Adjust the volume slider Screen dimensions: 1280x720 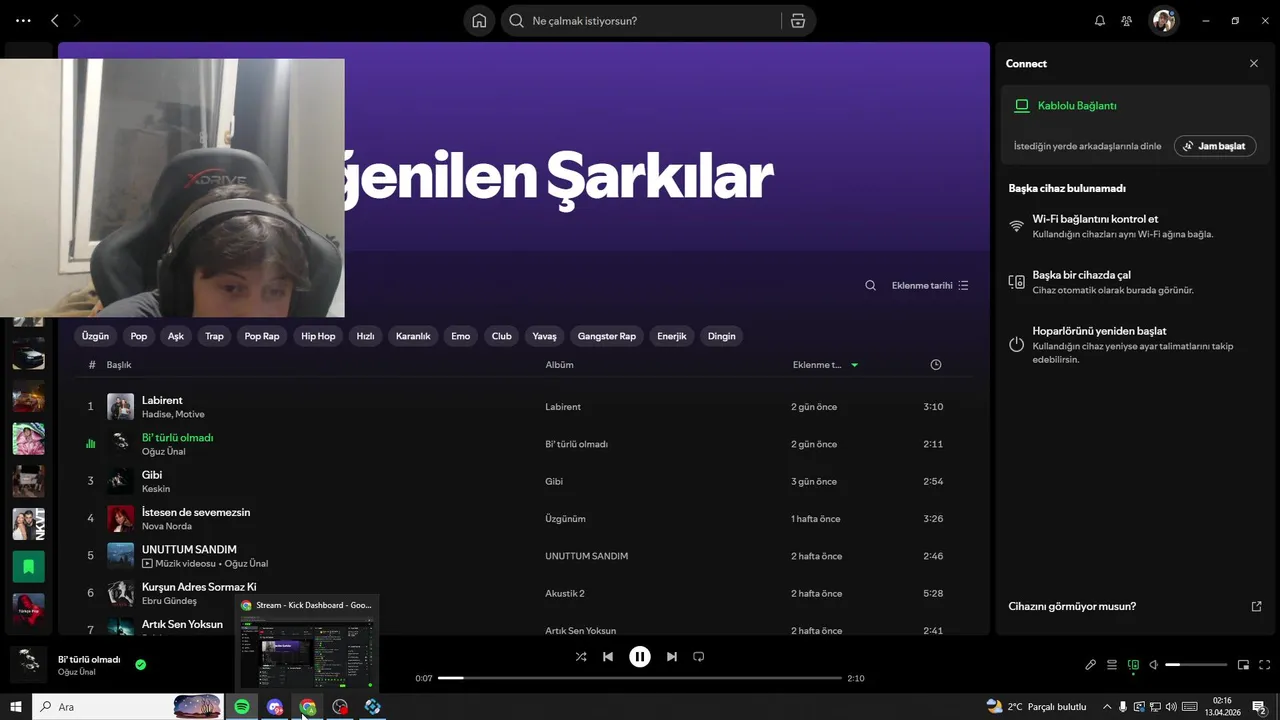coord(1196,665)
